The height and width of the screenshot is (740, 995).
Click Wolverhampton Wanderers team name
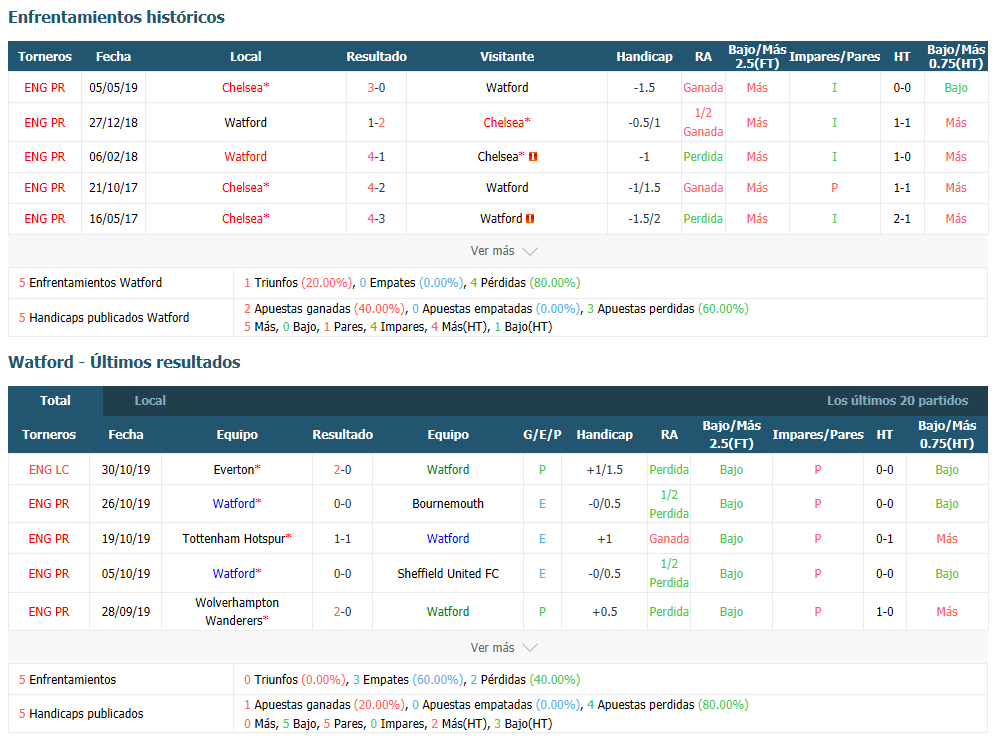pyautogui.click(x=237, y=612)
